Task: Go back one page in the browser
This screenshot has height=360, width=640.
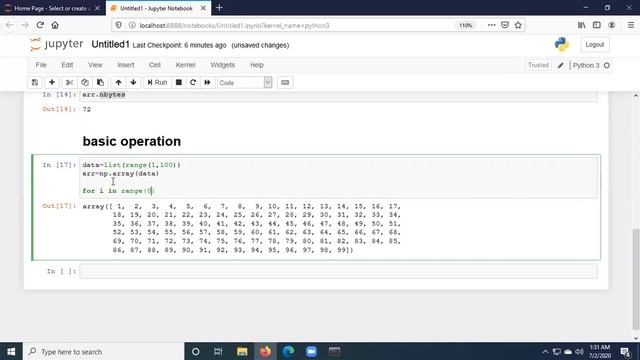Action: click(9, 25)
